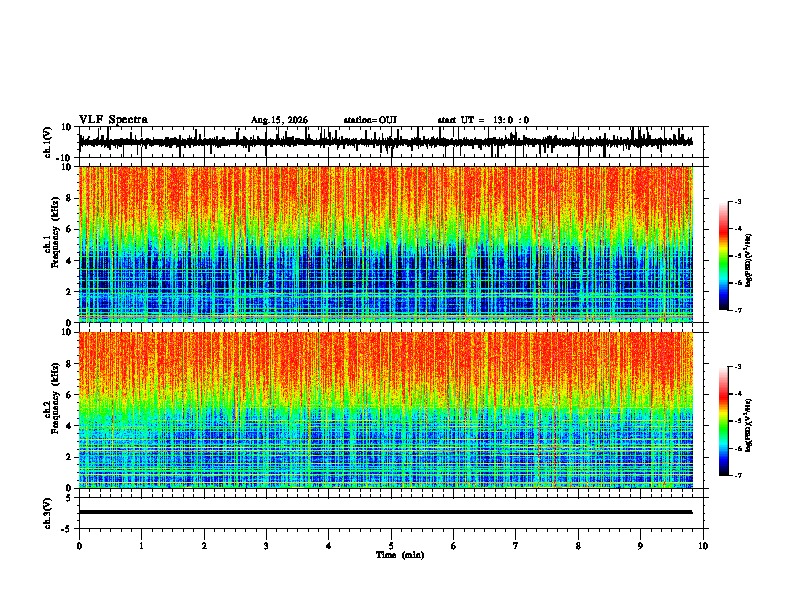The height and width of the screenshot is (612, 792).
Task: Click the "2" kHz tick on ch.2 frequency axis
Action: (69, 457)
